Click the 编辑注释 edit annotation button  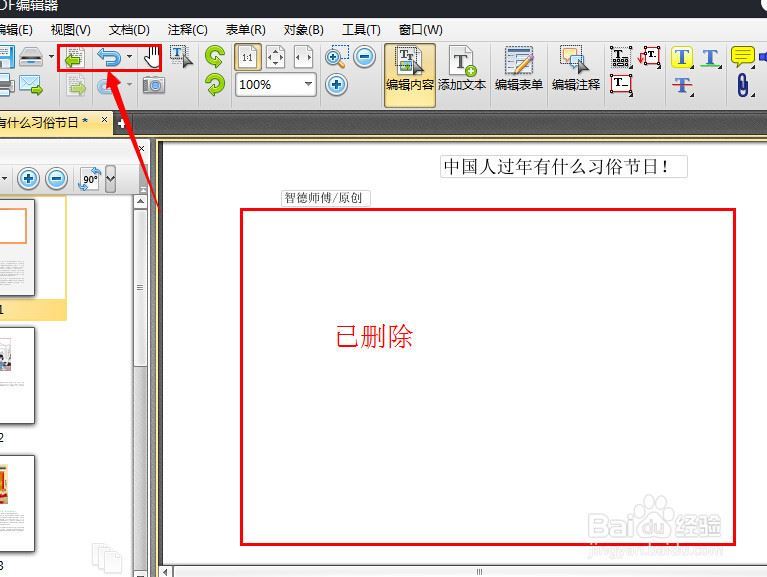point(576,69)
